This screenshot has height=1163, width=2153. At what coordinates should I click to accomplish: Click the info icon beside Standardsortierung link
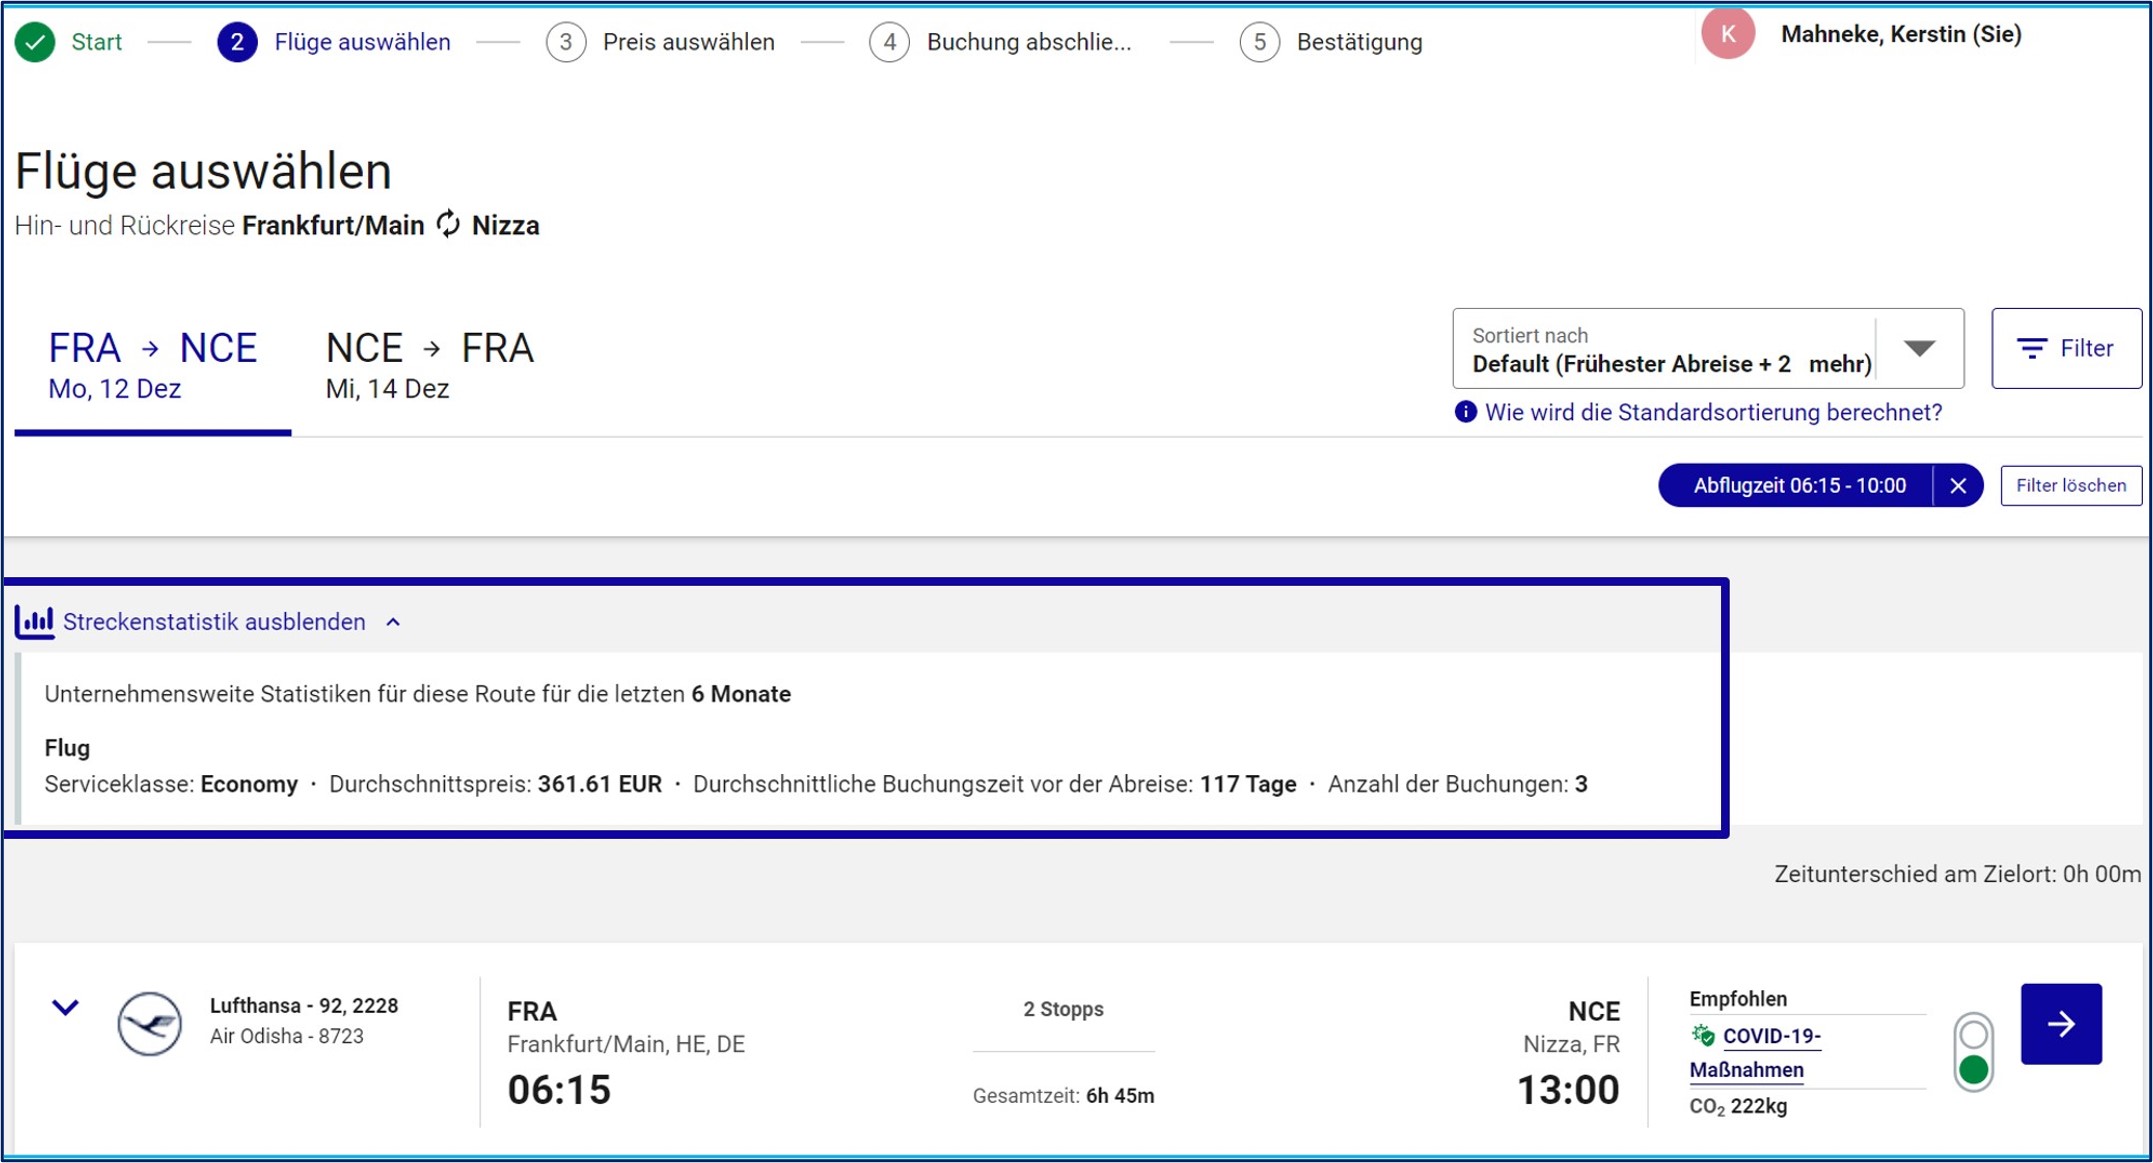tap(1465, 412)
